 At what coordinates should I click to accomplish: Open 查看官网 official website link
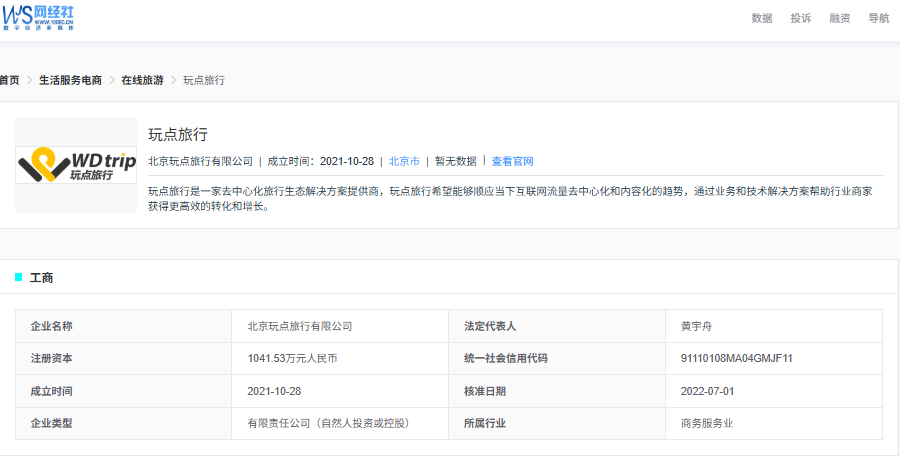(513, 161)
